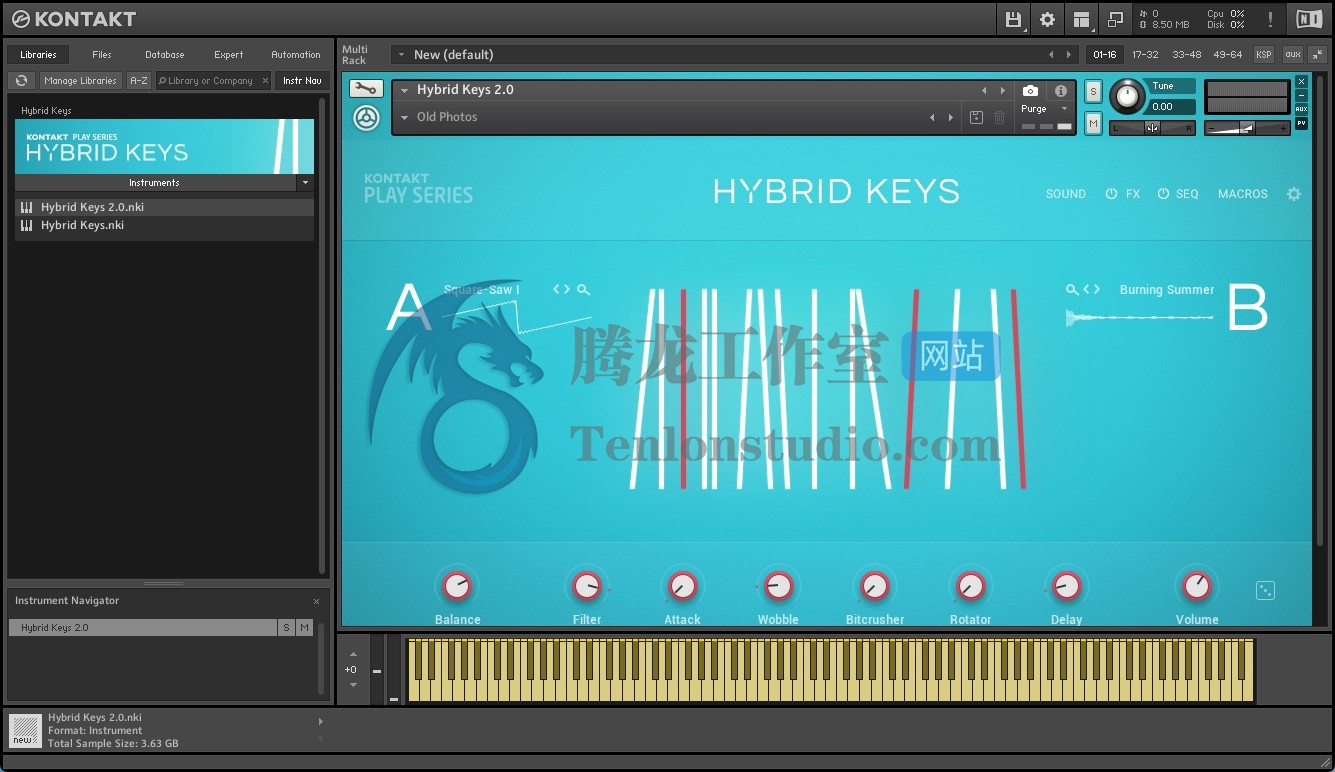The width and height of the screenshot is (1335, 772).
Task: Load Hybrid Keys.nki instrument
Action: click(164, 225)
